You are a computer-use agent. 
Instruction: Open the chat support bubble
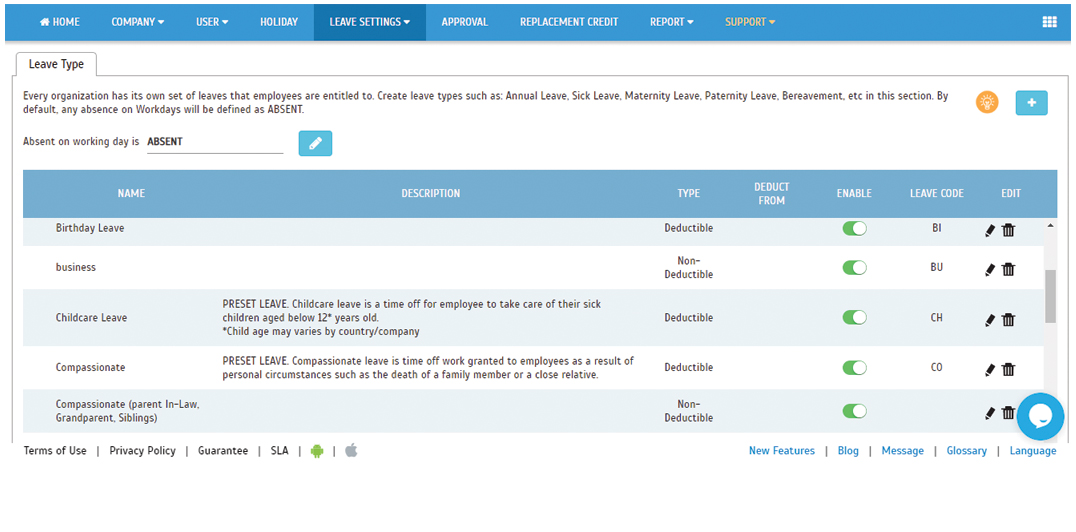click(x=1040, y=416)
